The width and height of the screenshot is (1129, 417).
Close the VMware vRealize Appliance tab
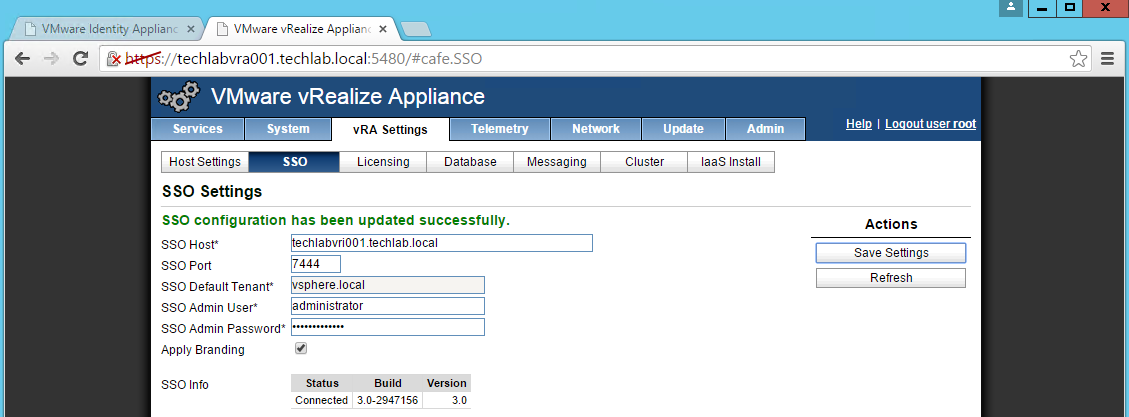383,29
